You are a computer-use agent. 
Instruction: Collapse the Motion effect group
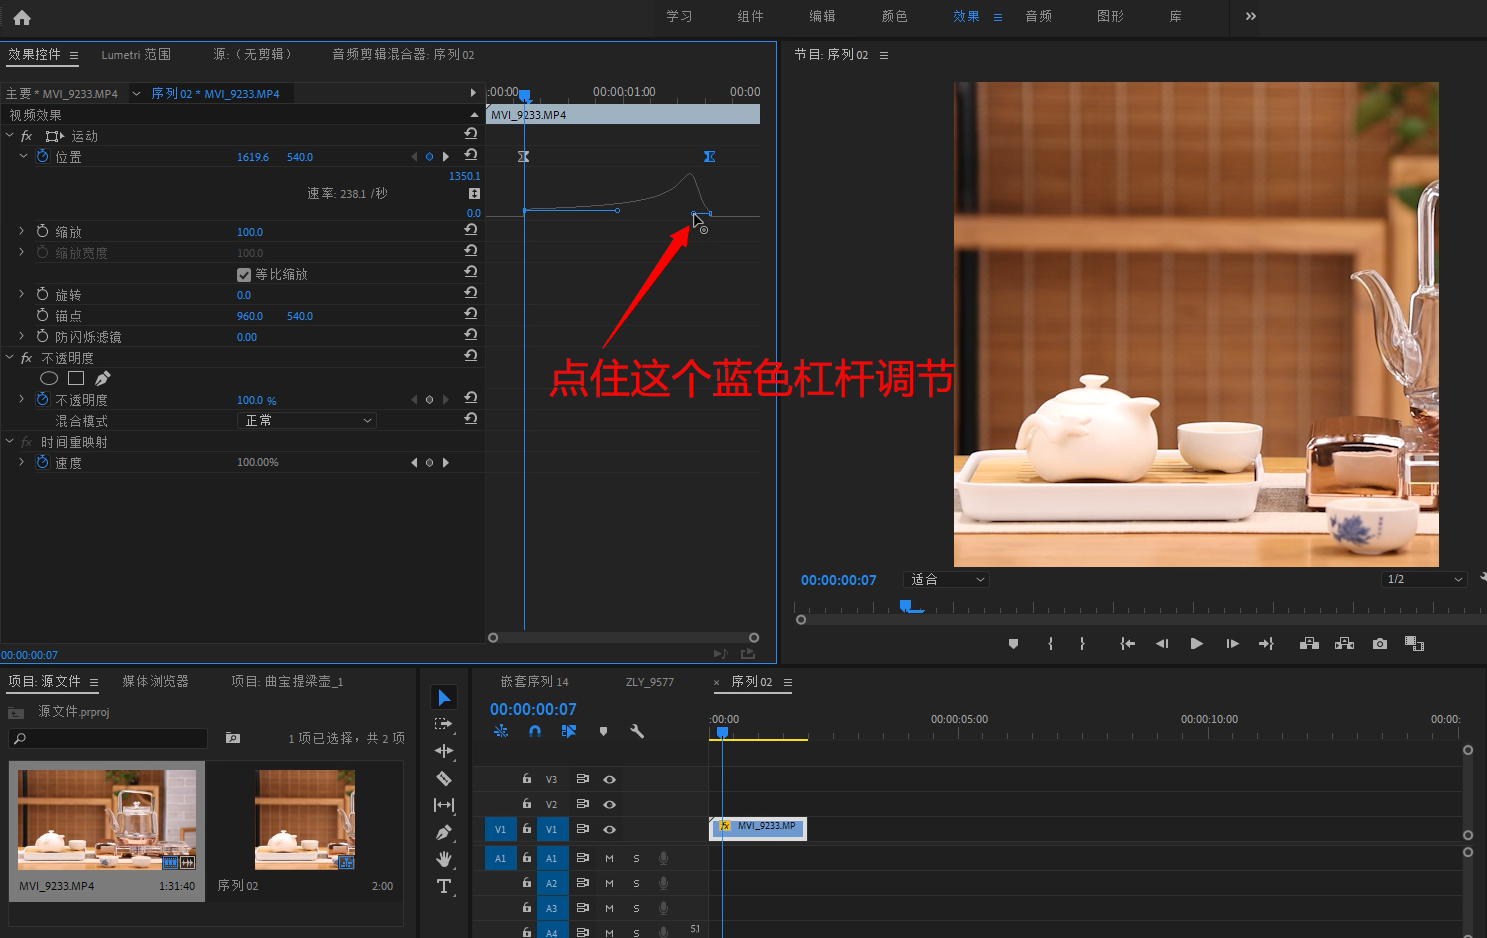[10, 135]
